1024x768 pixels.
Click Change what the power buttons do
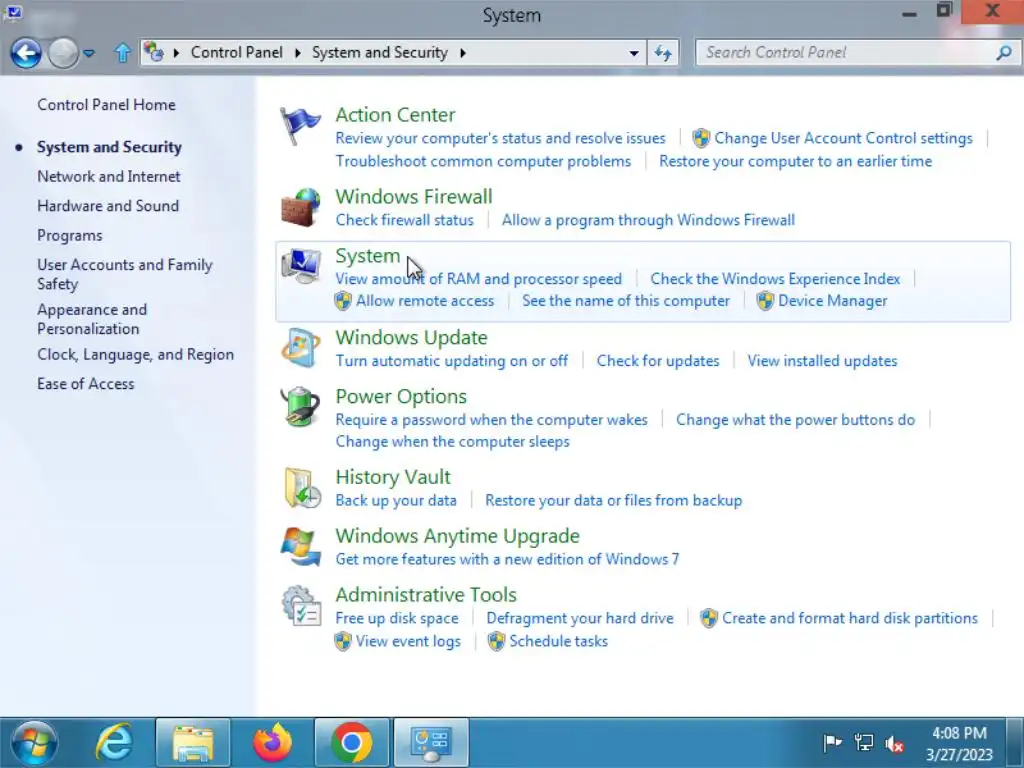[795, 419]
